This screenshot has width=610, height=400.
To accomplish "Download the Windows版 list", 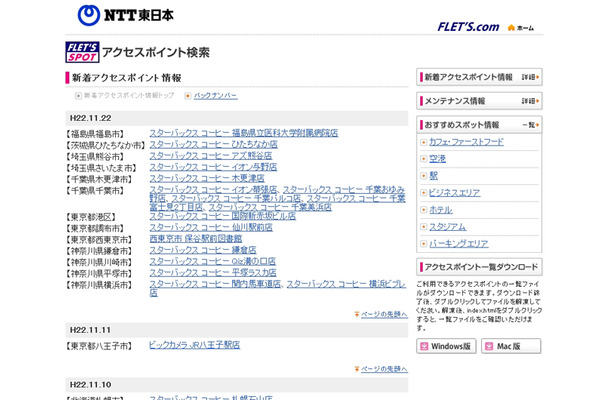I will (446, 346).
